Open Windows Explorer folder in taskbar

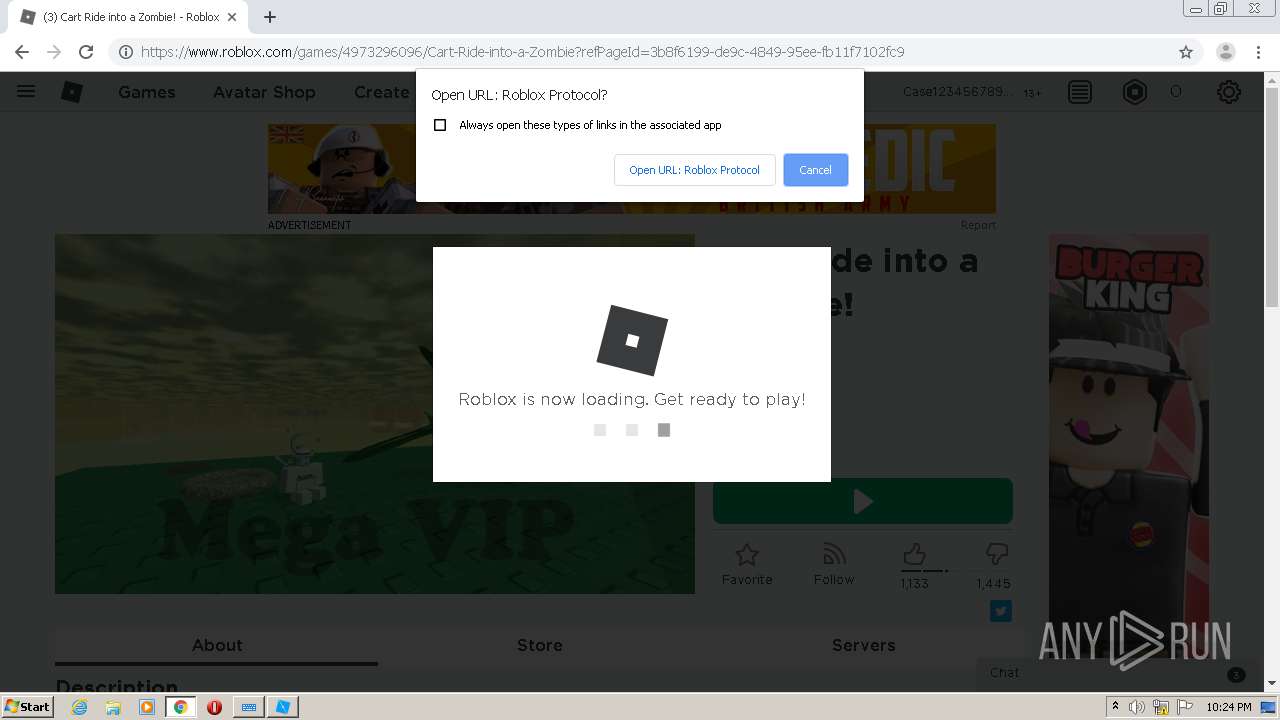click(x=113, y=707)
